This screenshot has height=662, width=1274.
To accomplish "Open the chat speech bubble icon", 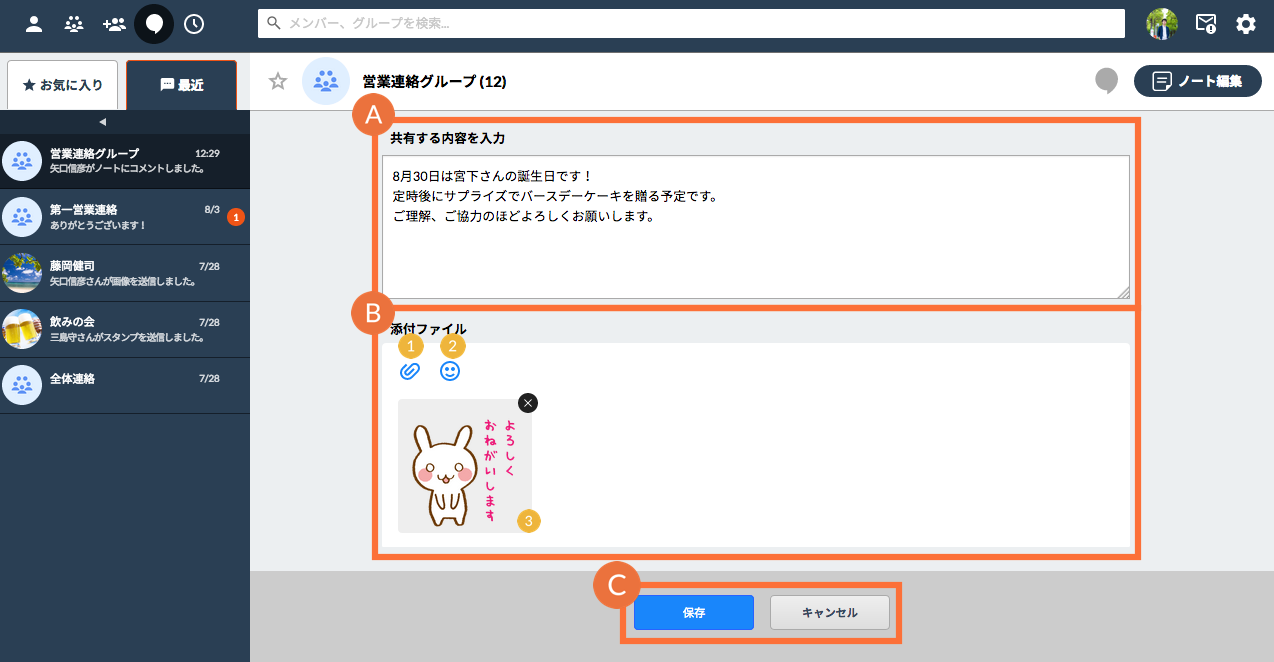I will [154, 24].
